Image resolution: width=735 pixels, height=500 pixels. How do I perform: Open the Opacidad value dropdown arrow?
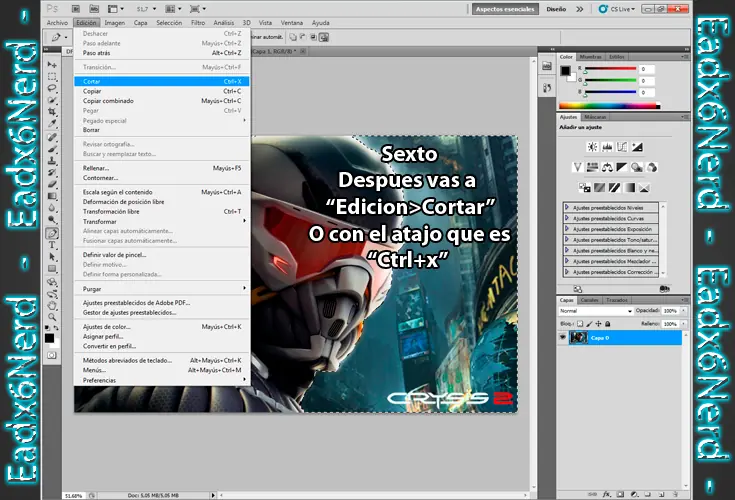point(683,311)
